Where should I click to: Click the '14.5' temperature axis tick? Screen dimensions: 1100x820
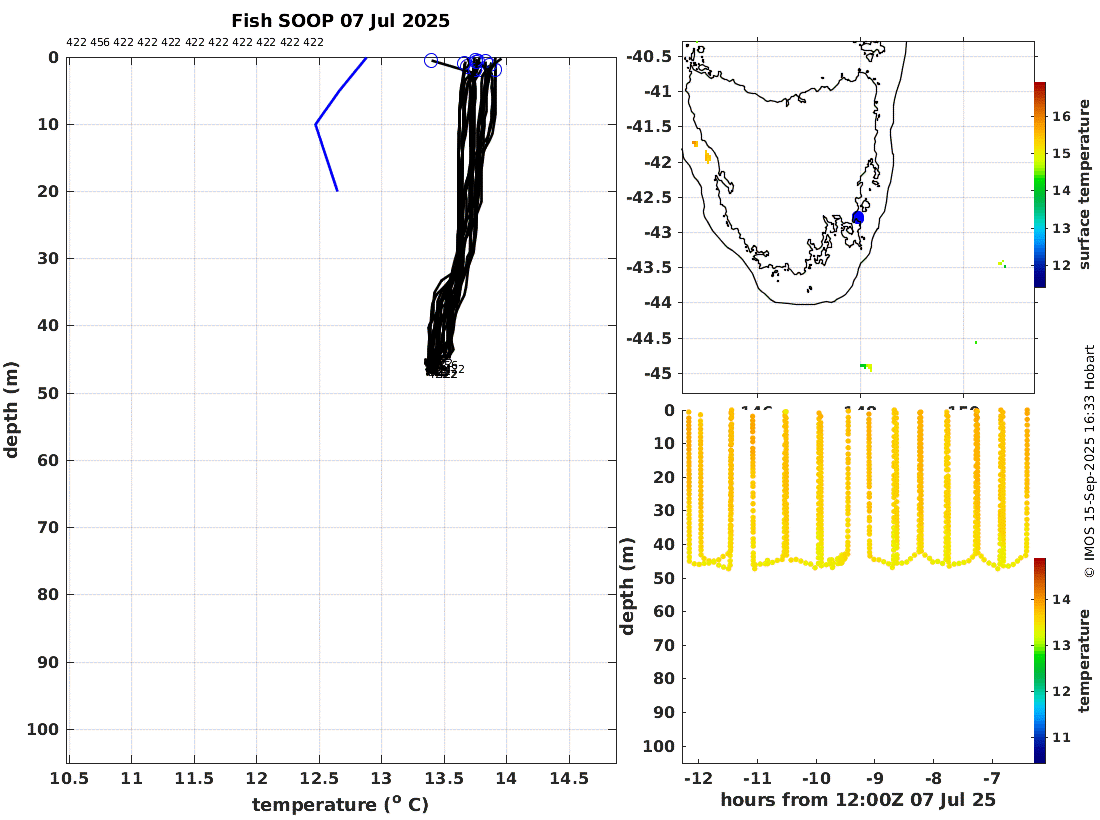569,778
